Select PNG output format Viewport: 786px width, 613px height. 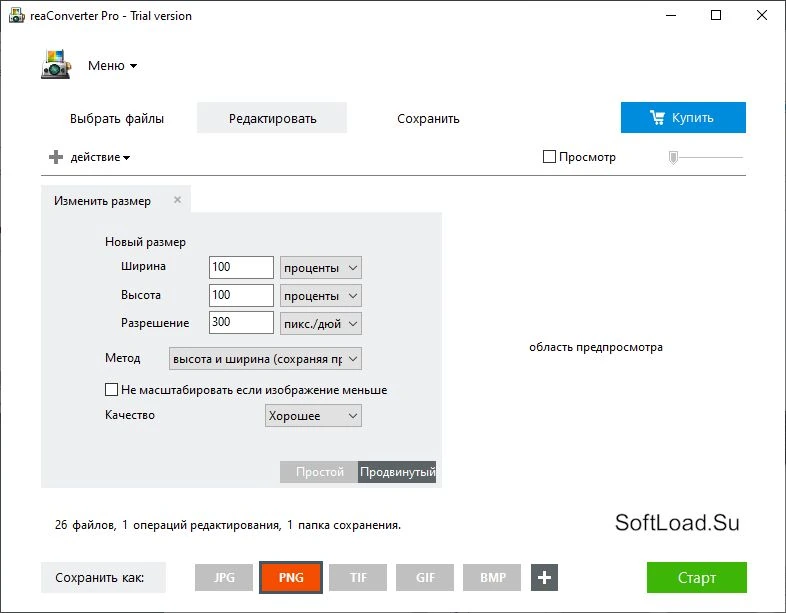tap(291, 577)
